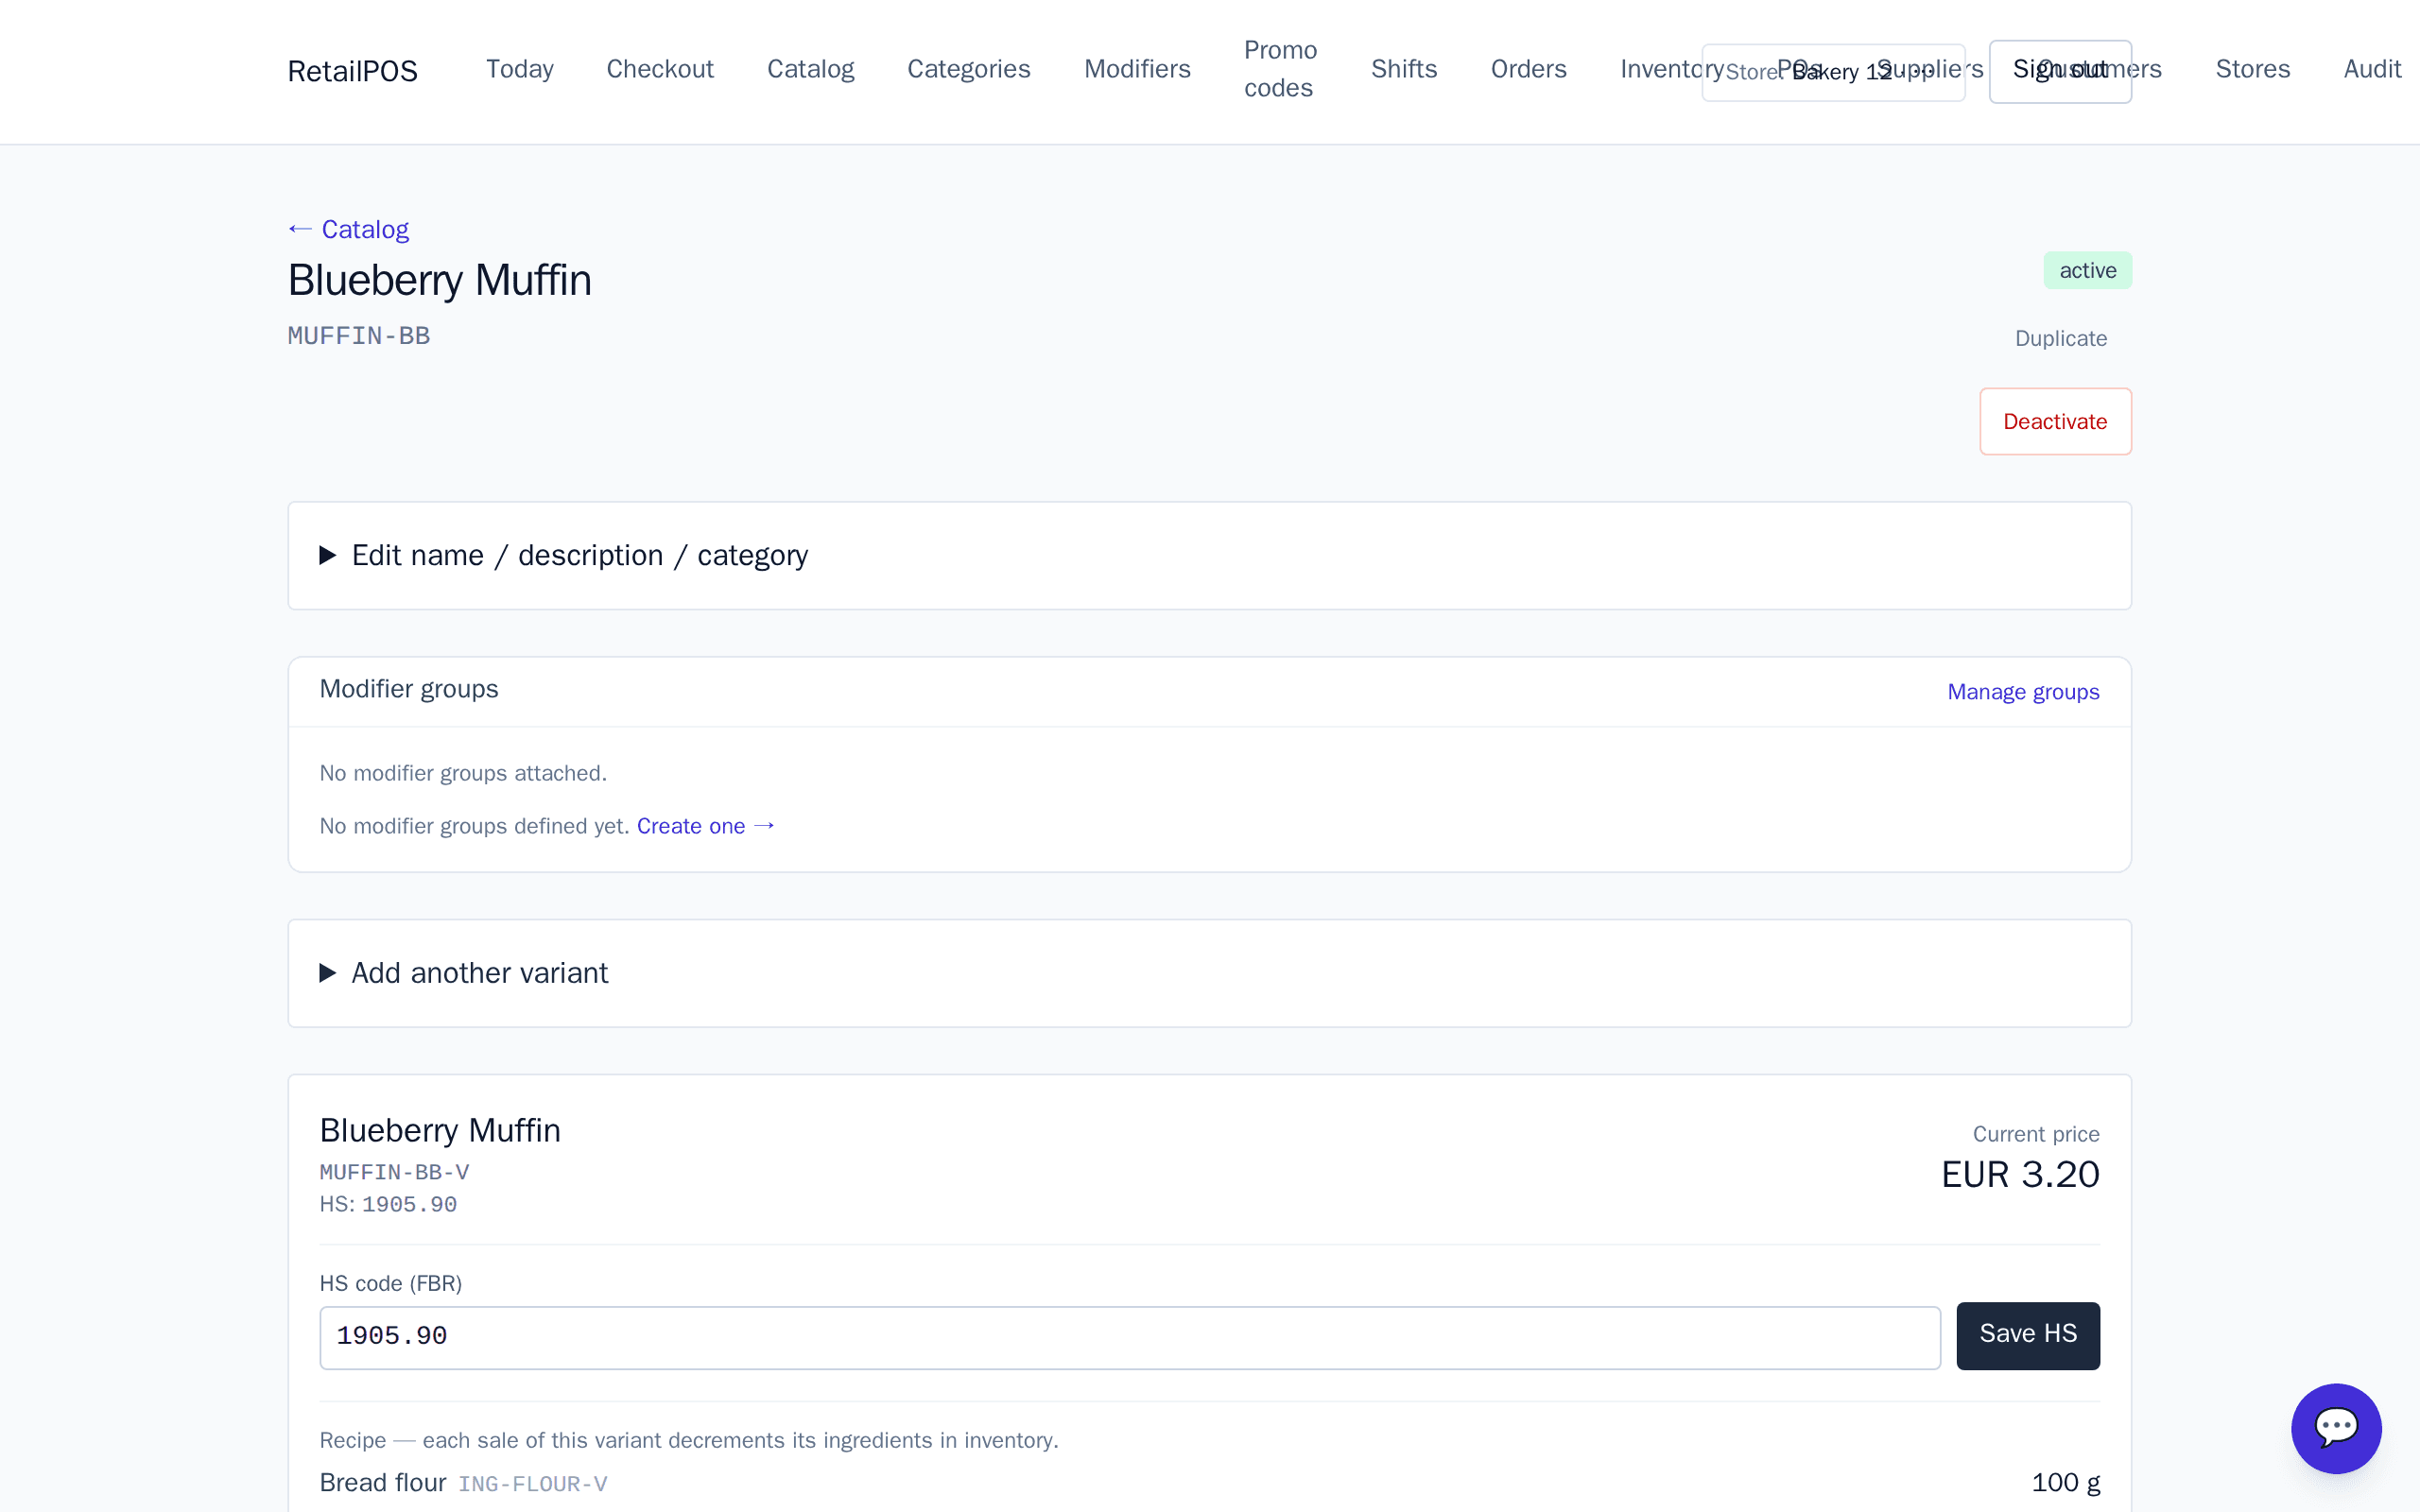
Task: Click the Current price label
Action: [x=2036, y=1134]
